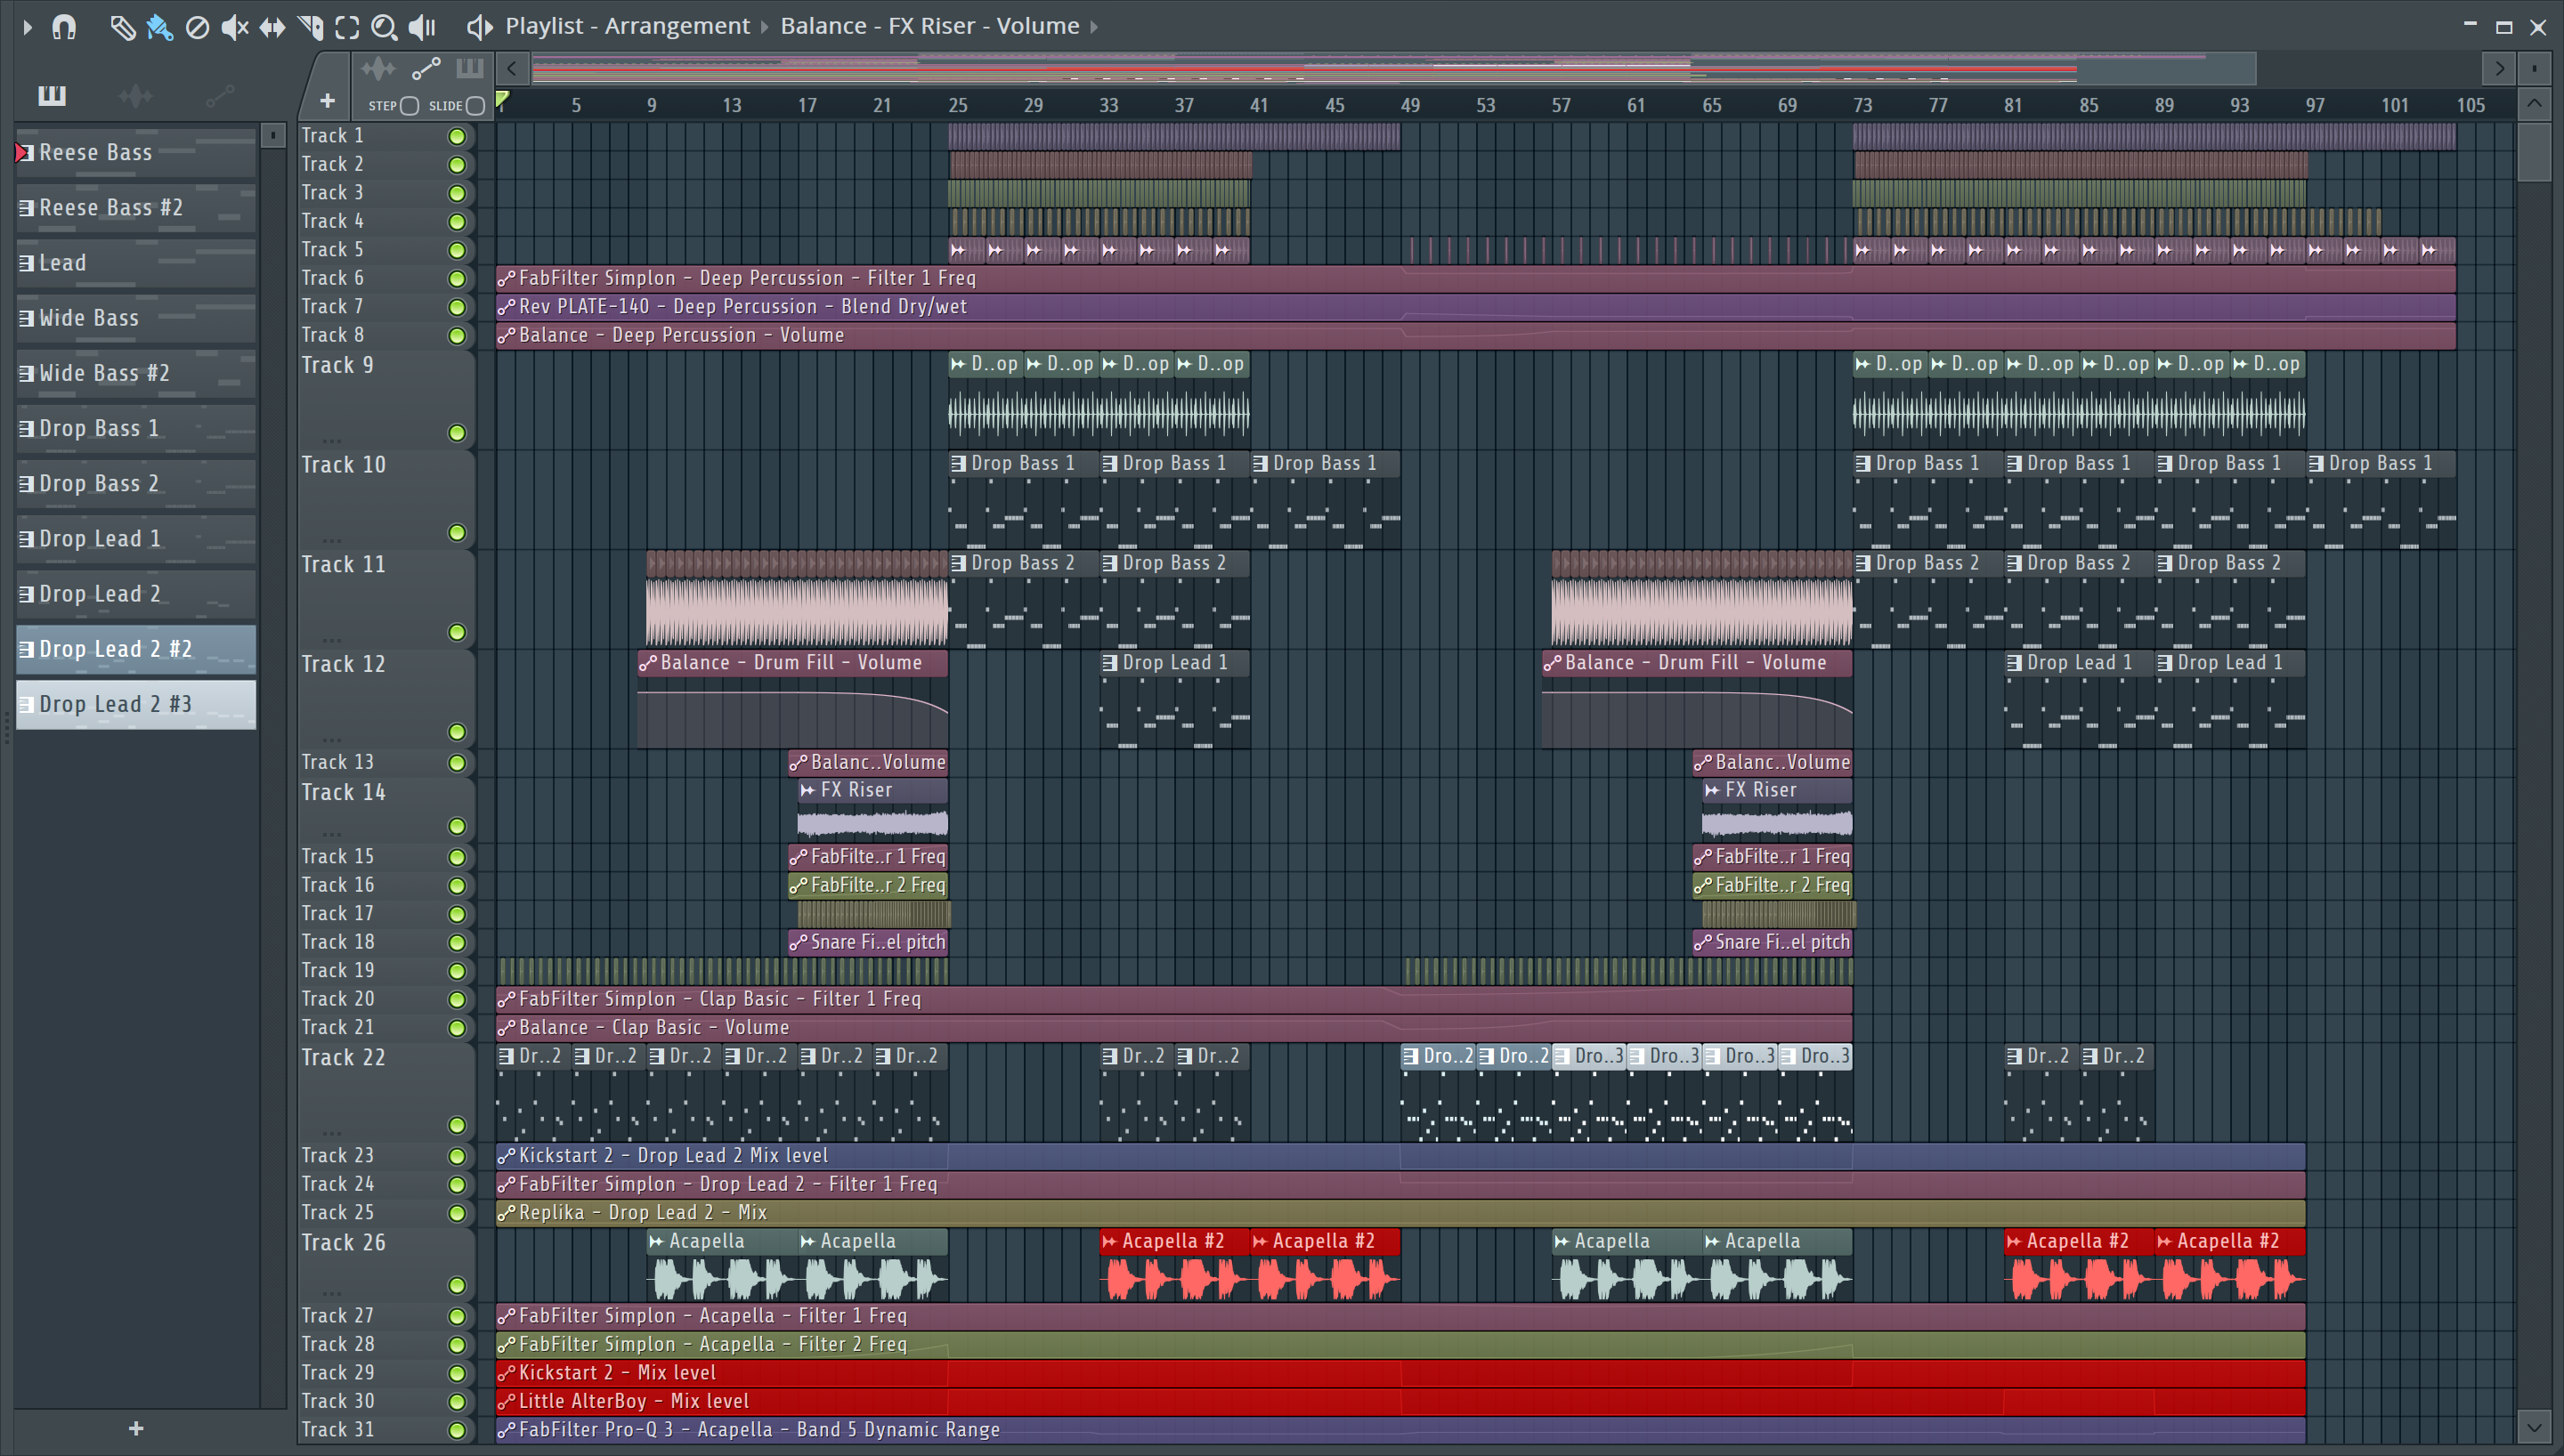Select Wide Bass pattern

pyautogui.click(x=136, y=317)
